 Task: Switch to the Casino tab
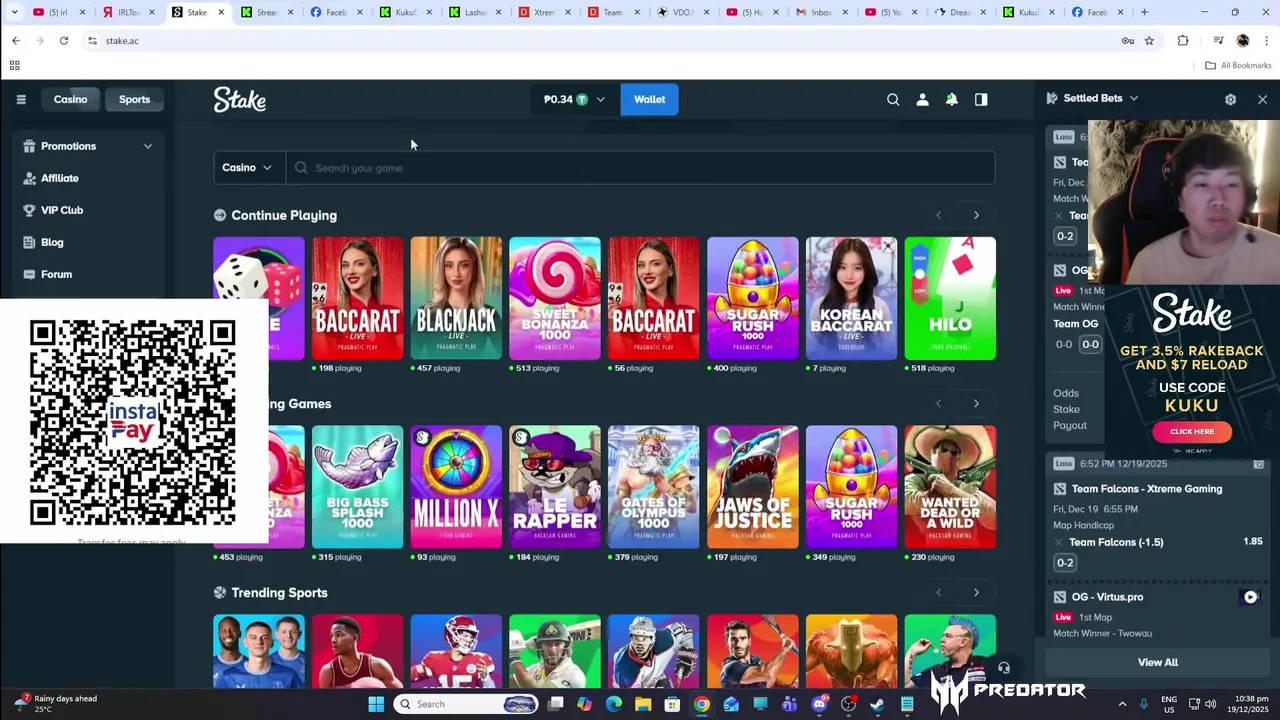(x=70, y=99)
